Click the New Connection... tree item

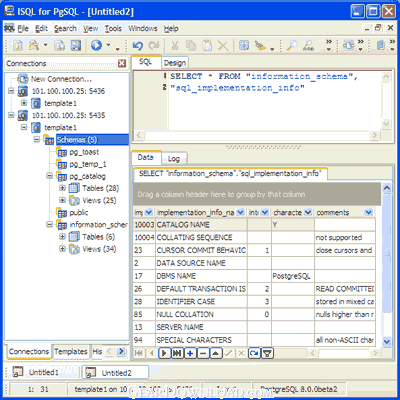(x=61, y=79)
